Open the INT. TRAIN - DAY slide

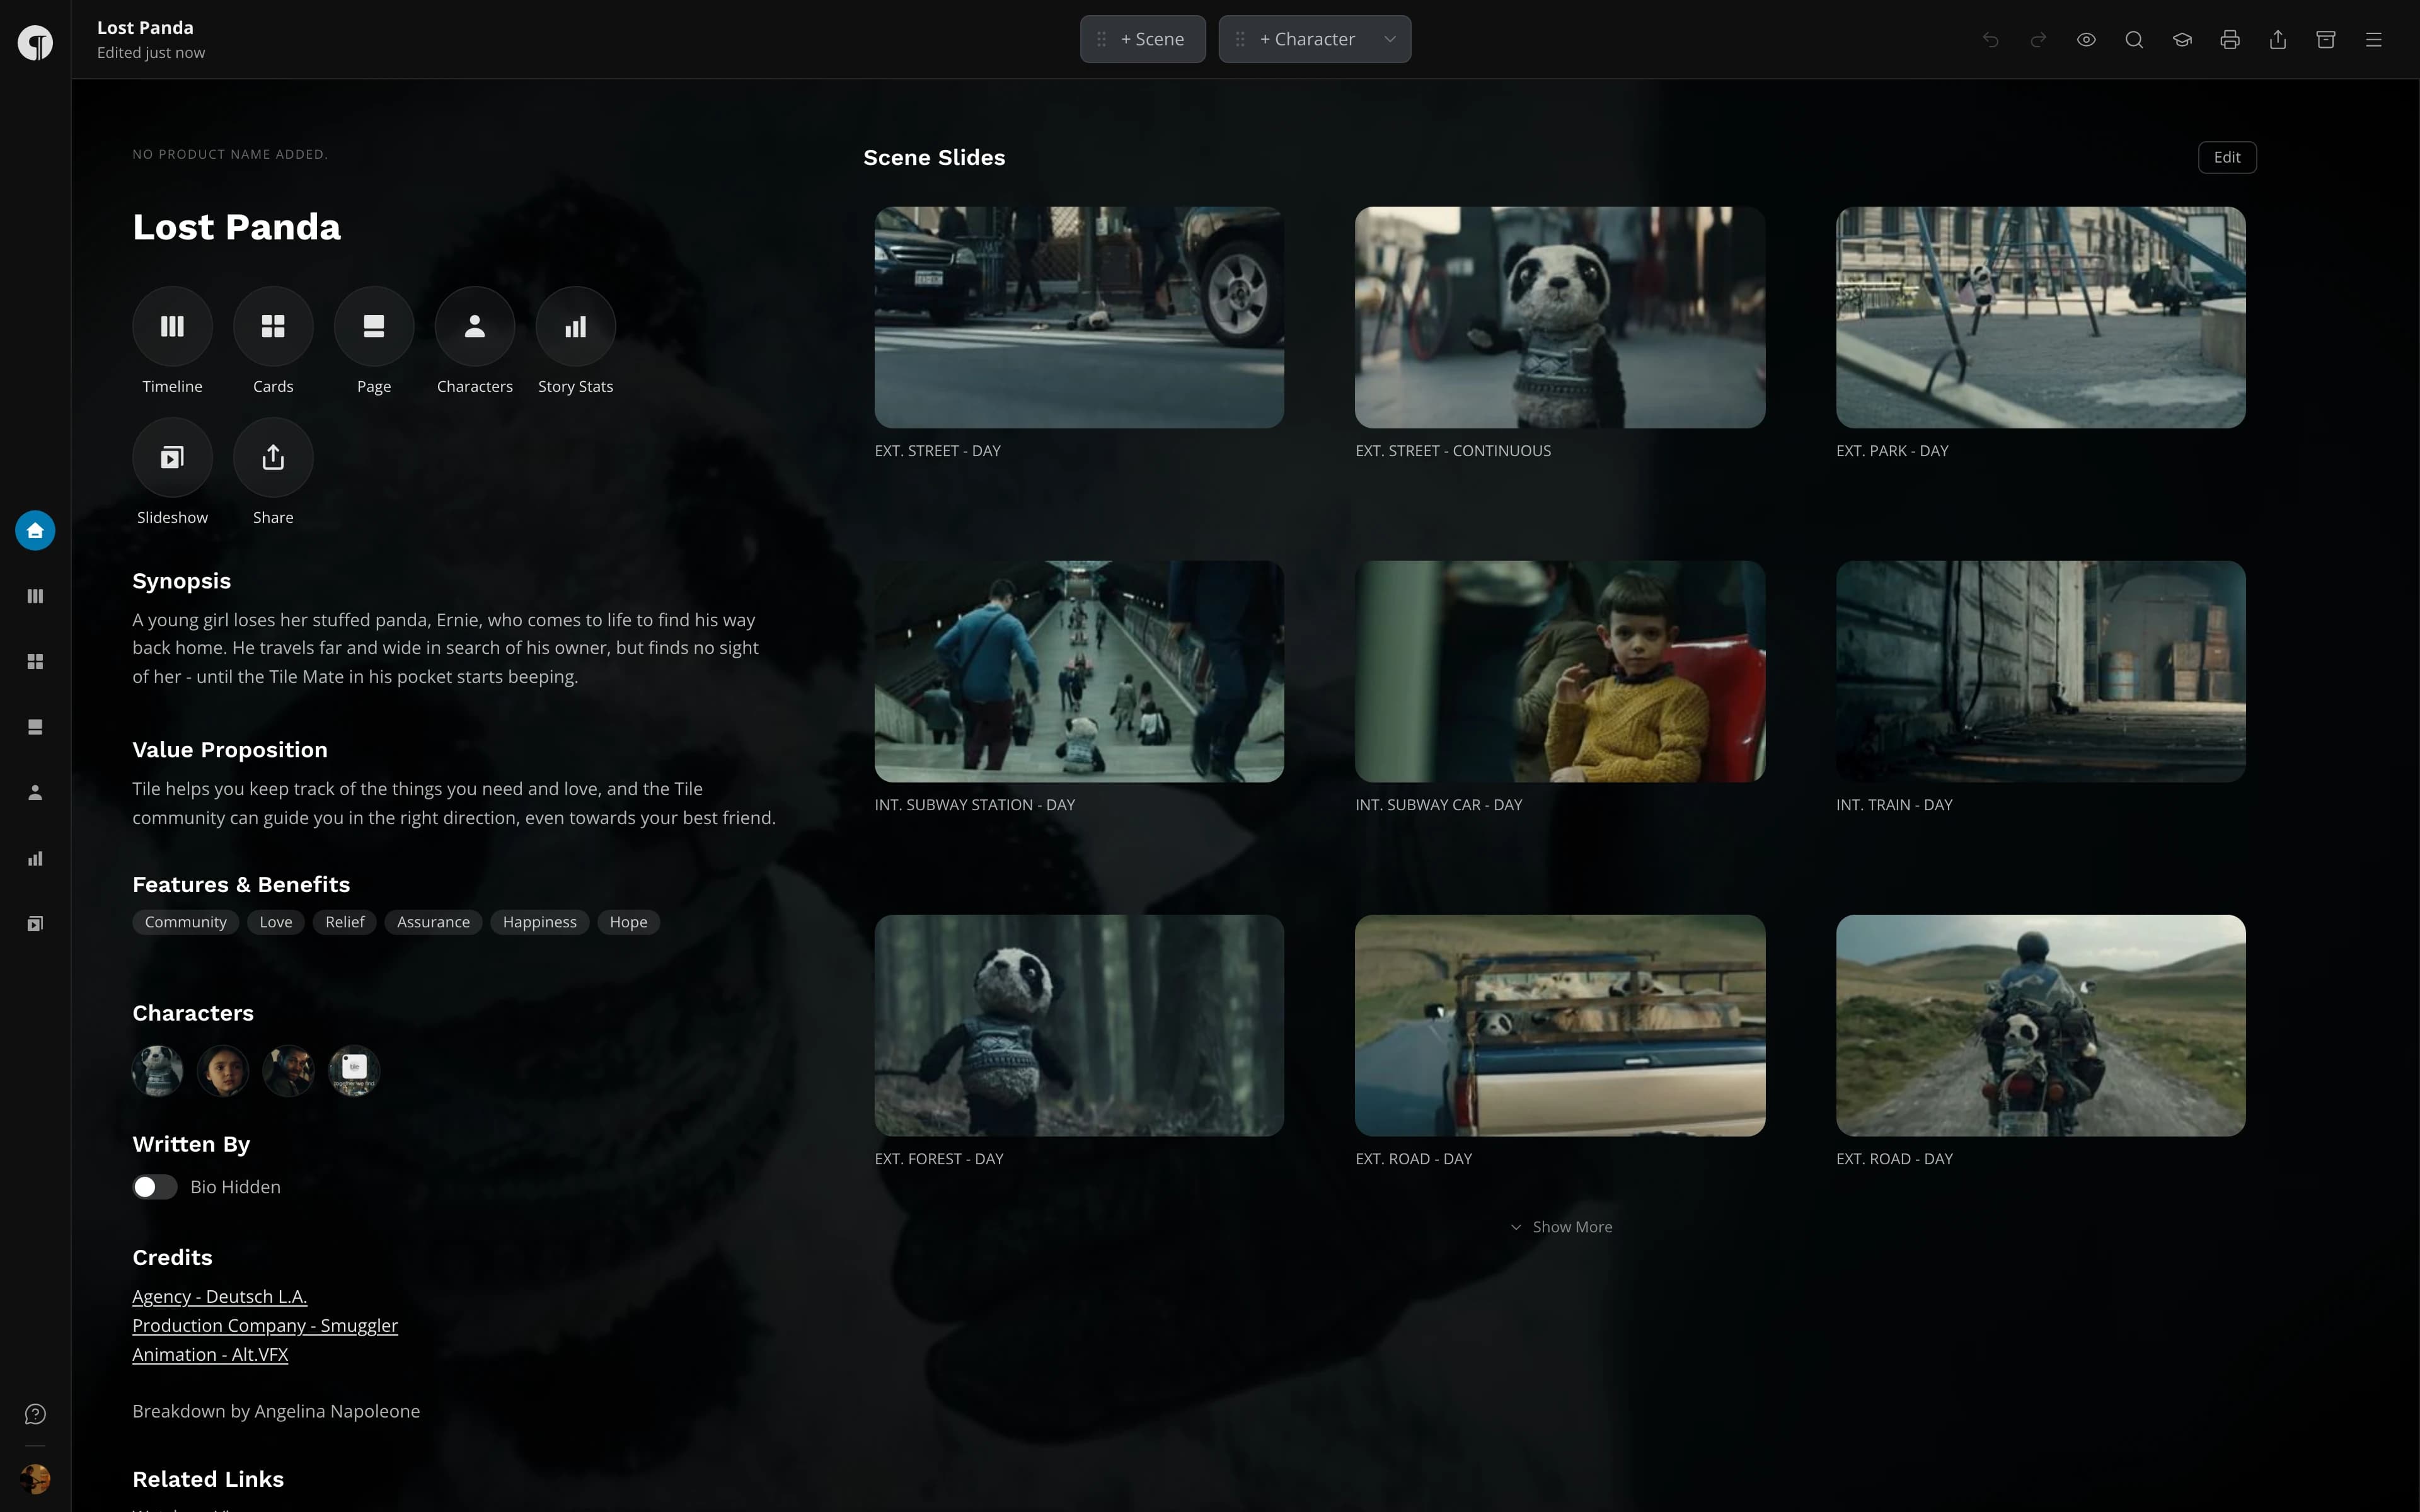tap(2041, 671)
